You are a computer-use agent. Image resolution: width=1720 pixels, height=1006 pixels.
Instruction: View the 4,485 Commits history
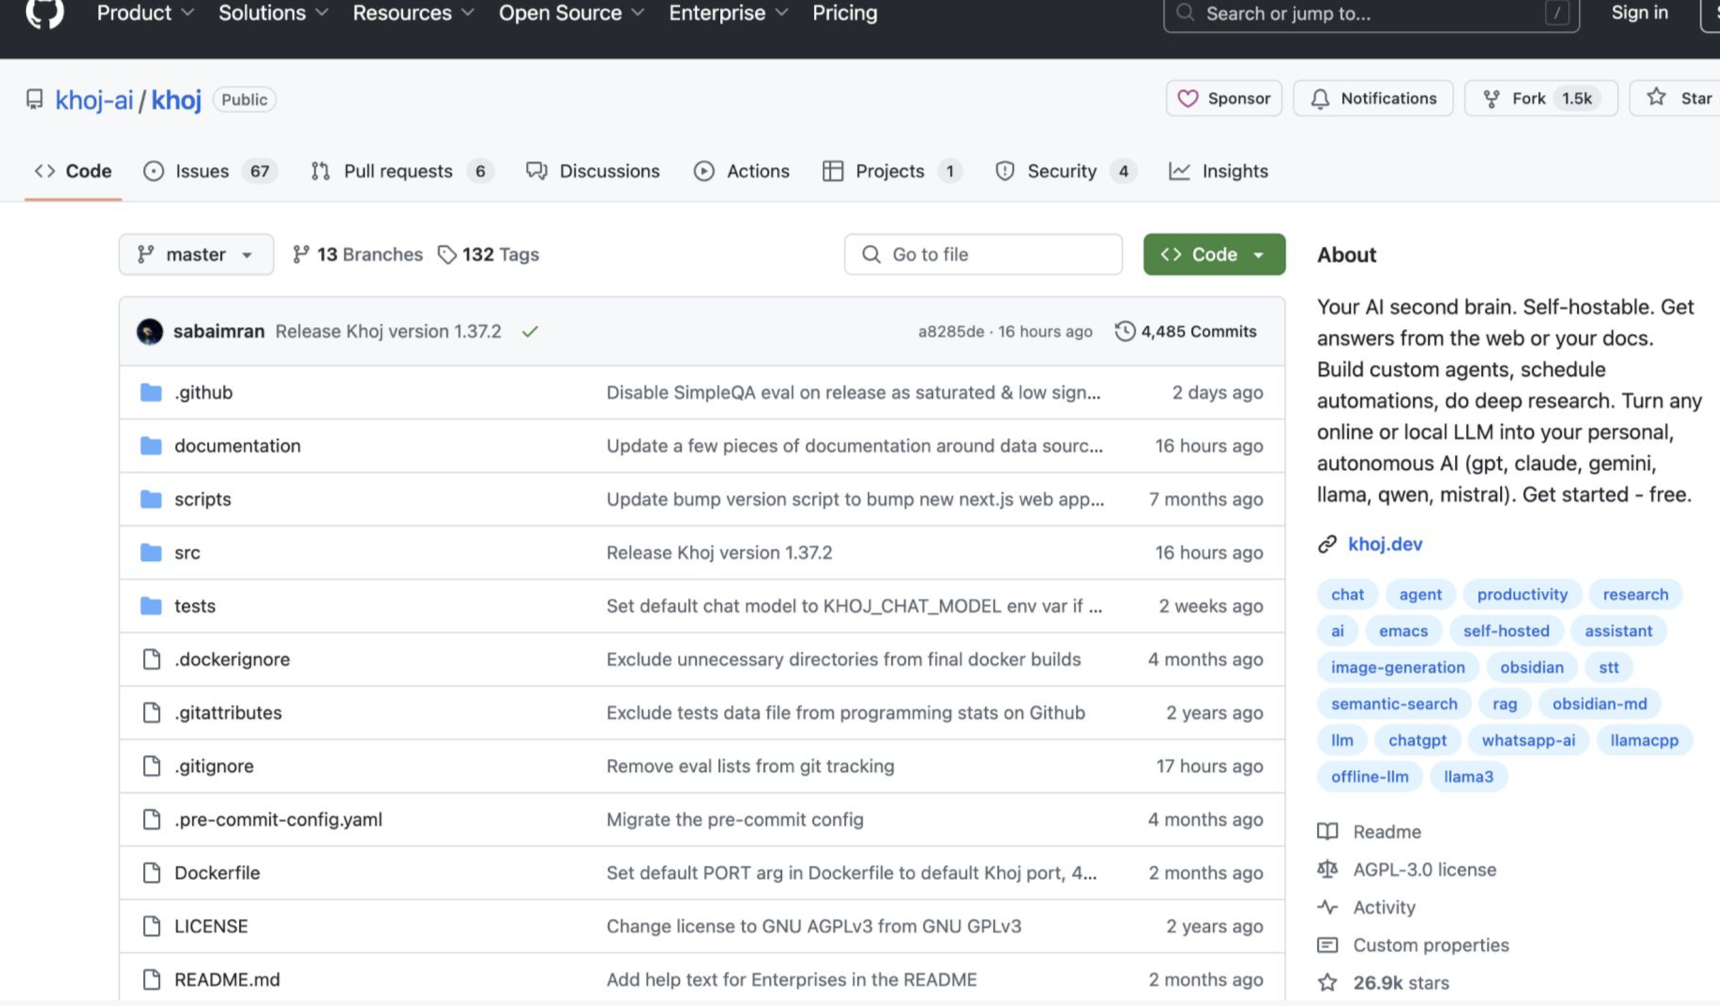point(1186,331)
